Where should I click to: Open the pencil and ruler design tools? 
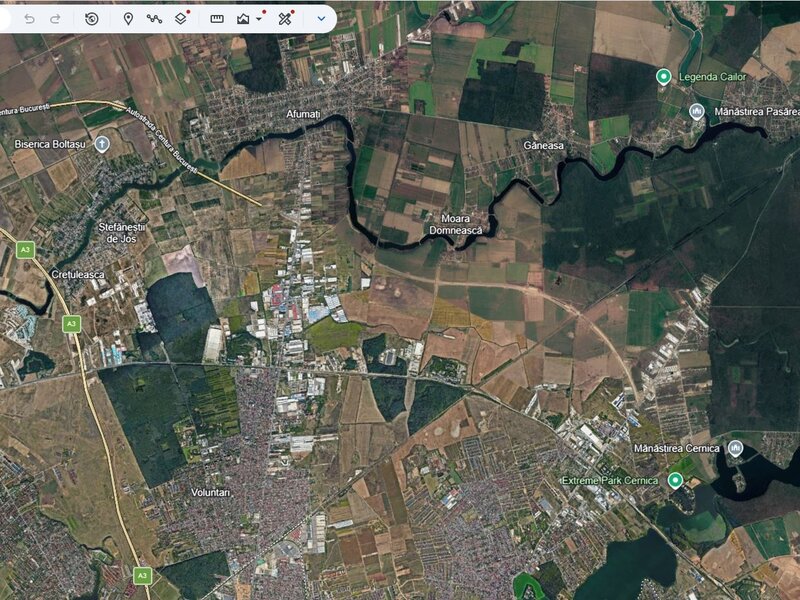click(x=285, y=19)
